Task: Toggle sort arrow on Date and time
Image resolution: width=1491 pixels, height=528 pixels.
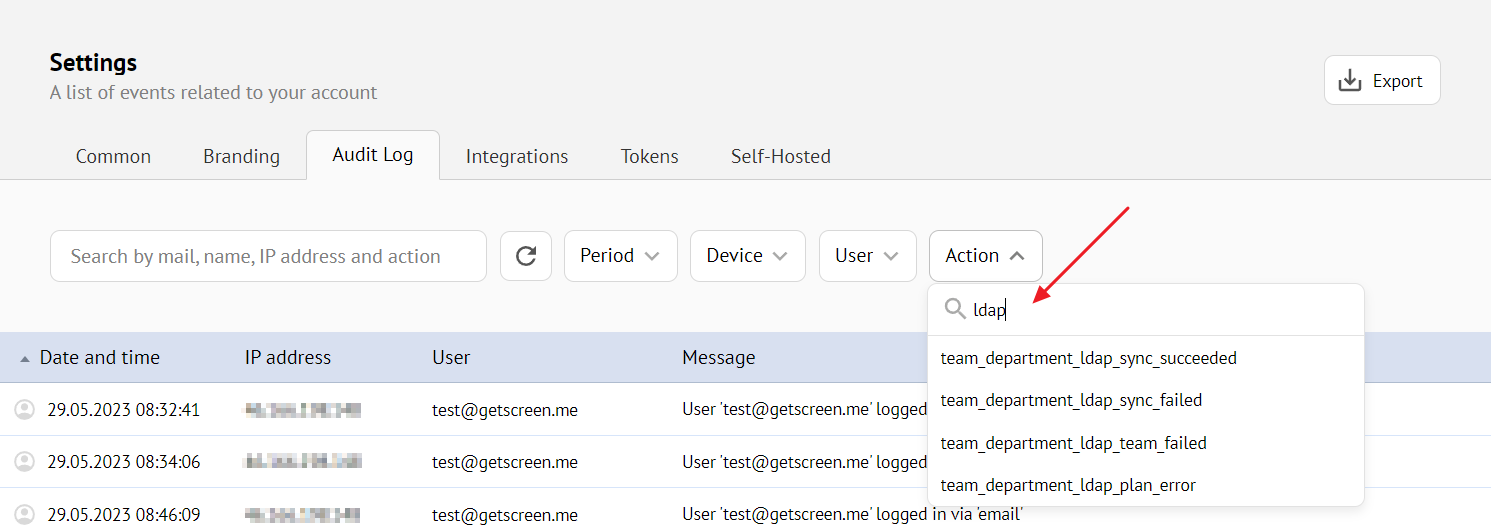Action: click(25, 358)
